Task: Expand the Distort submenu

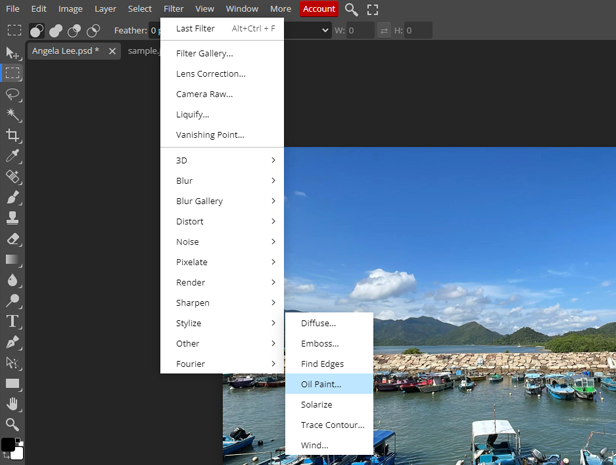Action: pyautogui.click(x=222, y=222)
